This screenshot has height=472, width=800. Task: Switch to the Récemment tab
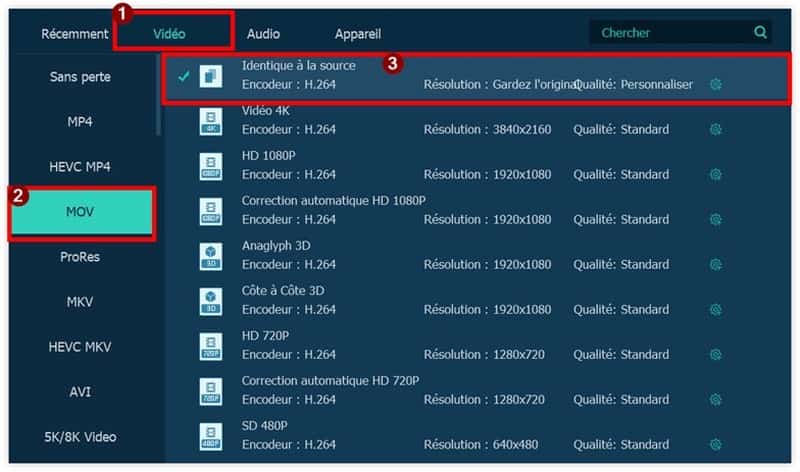(74, 34)
